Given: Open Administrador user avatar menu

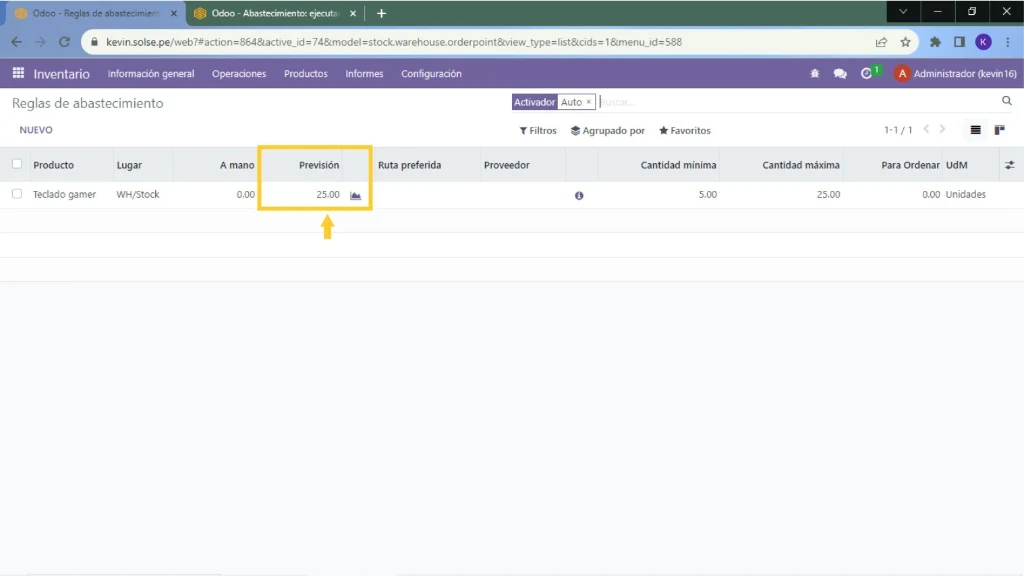Looking at the screenshot, I should [902, 74].
